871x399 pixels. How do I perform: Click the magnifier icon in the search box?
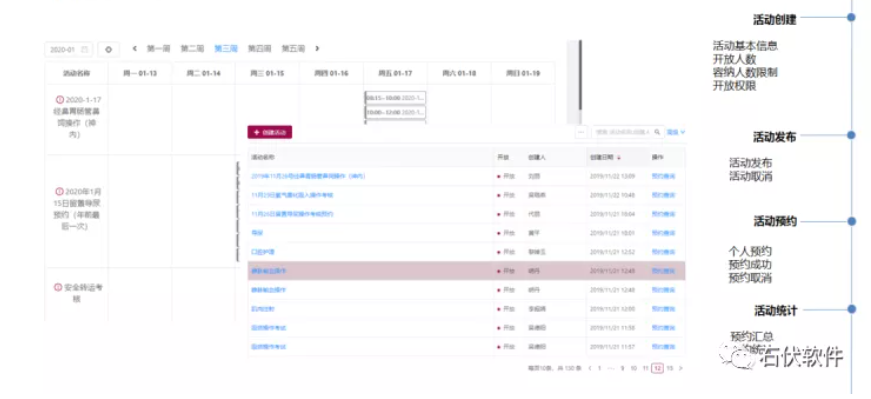click(657, 132)
